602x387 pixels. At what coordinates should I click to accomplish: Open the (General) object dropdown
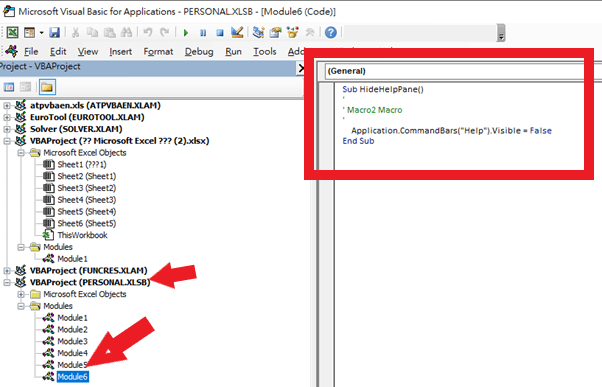click(455, 71)
